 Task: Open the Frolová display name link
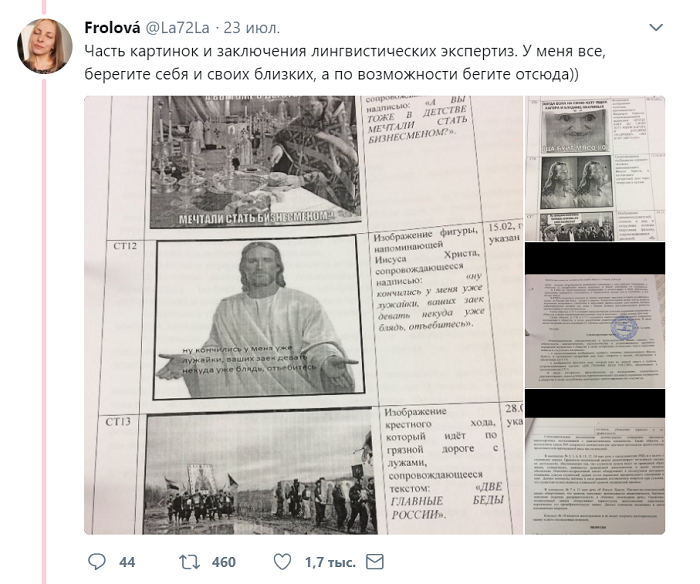point(112,28)
